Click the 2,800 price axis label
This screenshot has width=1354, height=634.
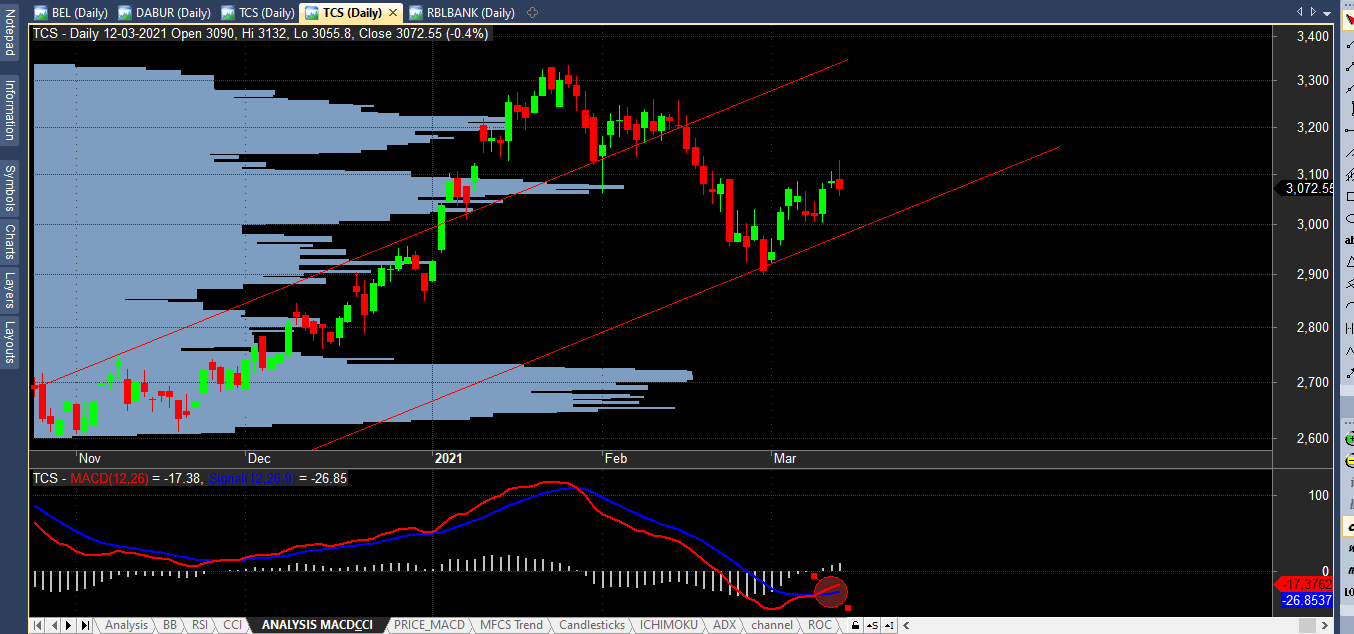tap(1312, 327)
